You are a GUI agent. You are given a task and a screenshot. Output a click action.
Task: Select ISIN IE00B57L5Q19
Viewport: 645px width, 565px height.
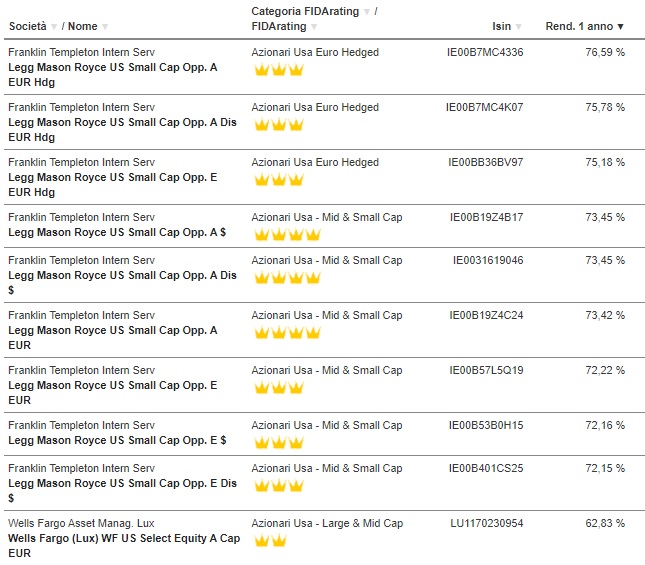click(486, 370)
